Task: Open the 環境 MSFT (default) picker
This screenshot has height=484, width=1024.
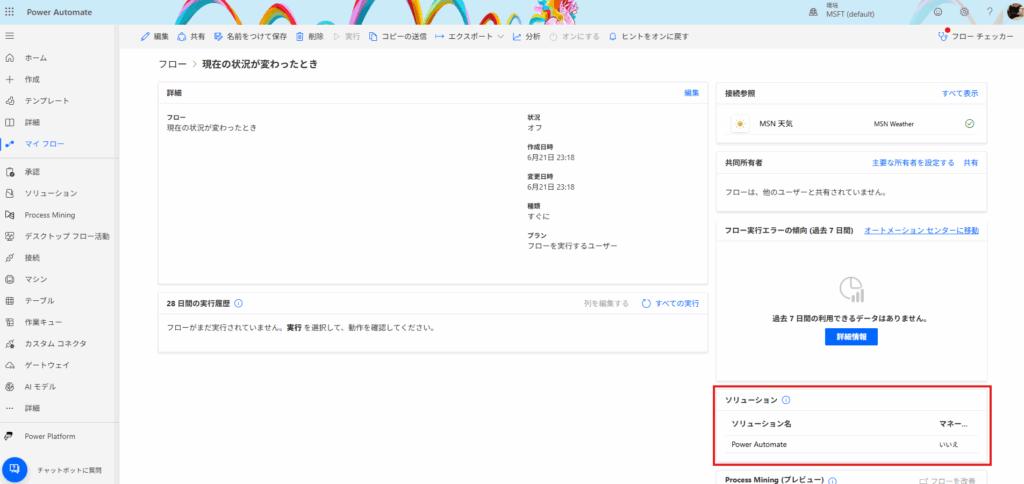Action: click(842, 12)
